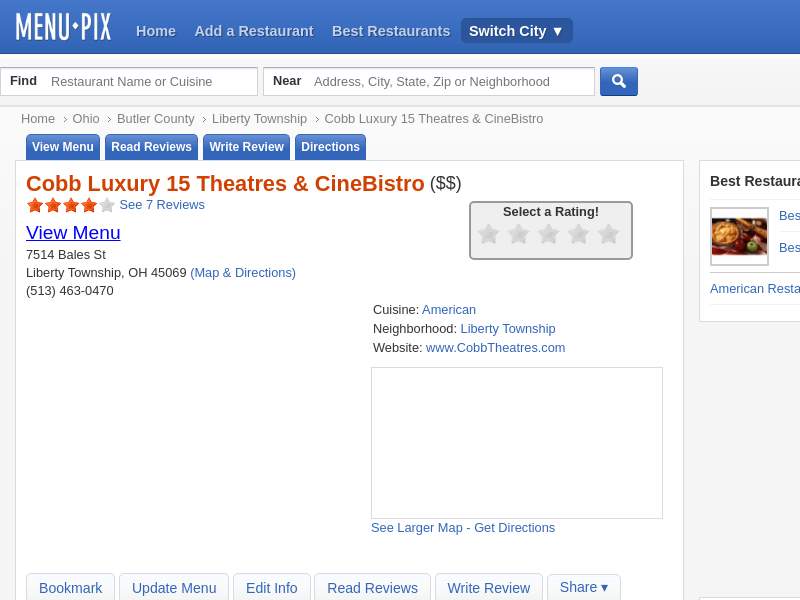Click the Edit Info button
The image size is (800, 600).
(271, 587)
